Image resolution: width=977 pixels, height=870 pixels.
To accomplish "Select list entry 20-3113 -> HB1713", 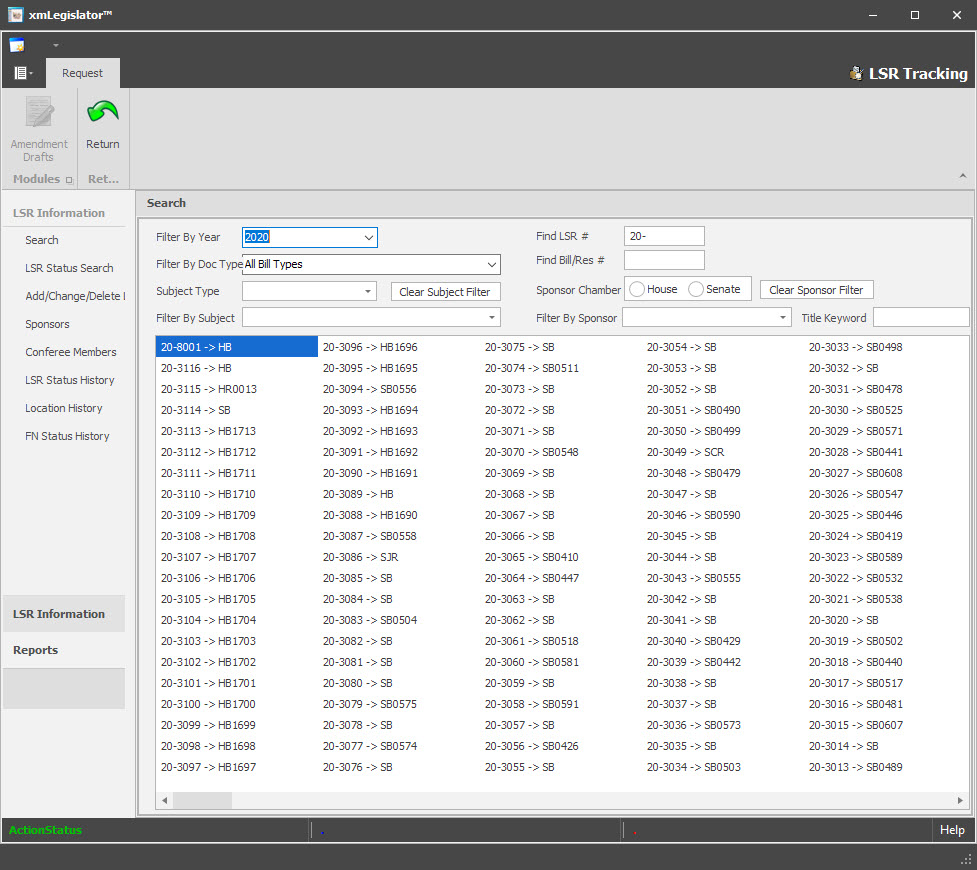I will (208, 431).
